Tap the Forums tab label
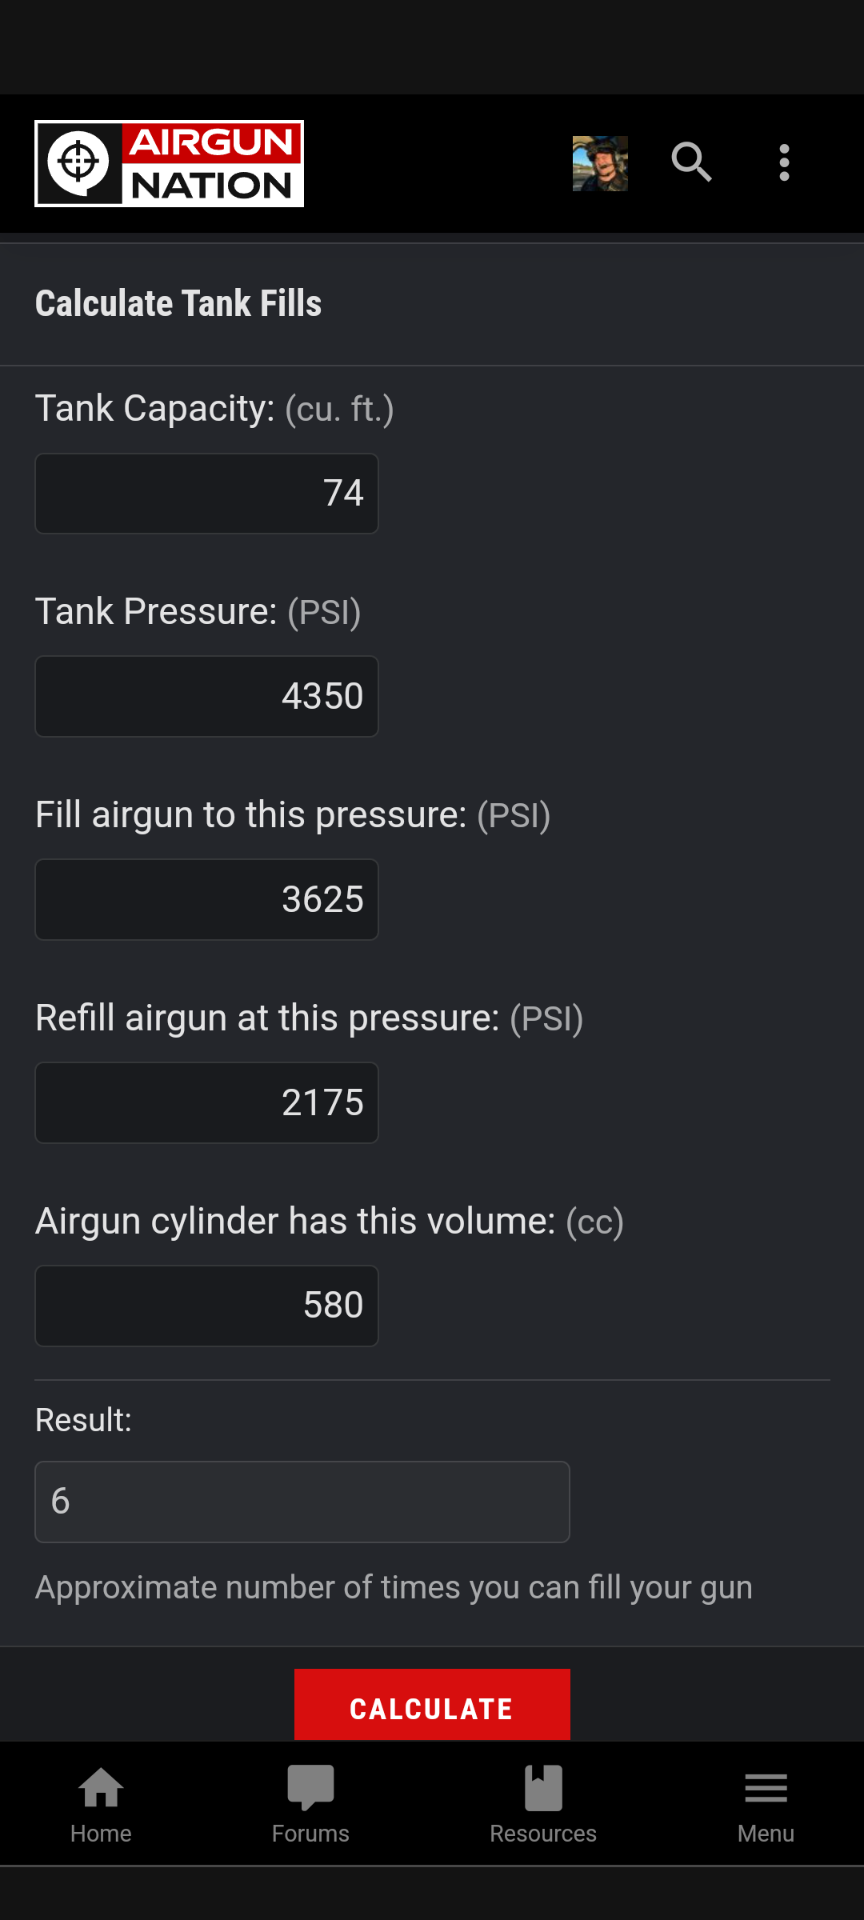The height and width of the screenshot is (1920, 864). click(x=311, y=1834)
